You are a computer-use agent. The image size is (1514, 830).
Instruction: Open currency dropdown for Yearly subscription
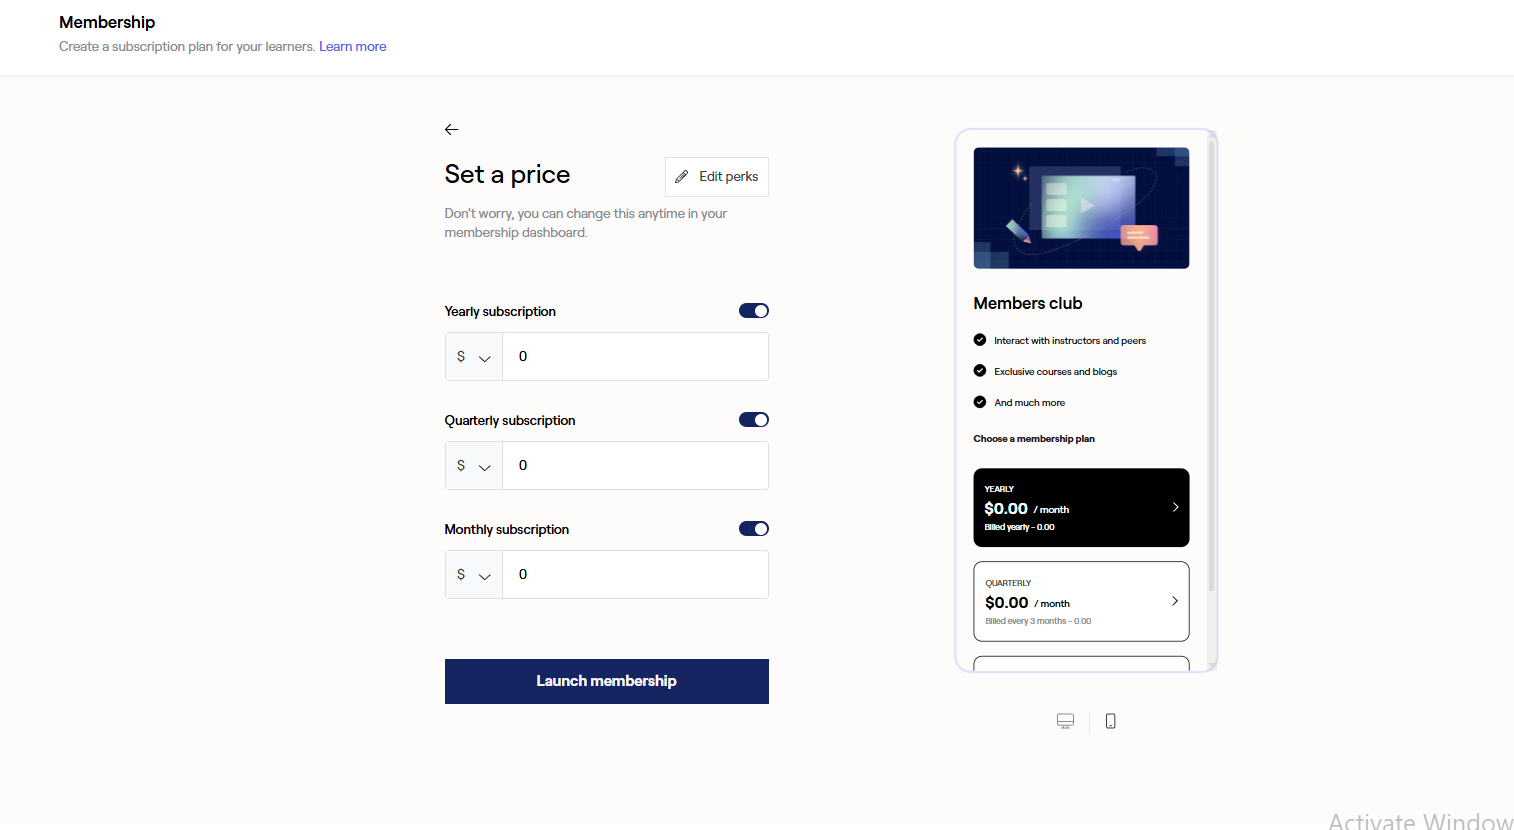(x=474, y=357)
